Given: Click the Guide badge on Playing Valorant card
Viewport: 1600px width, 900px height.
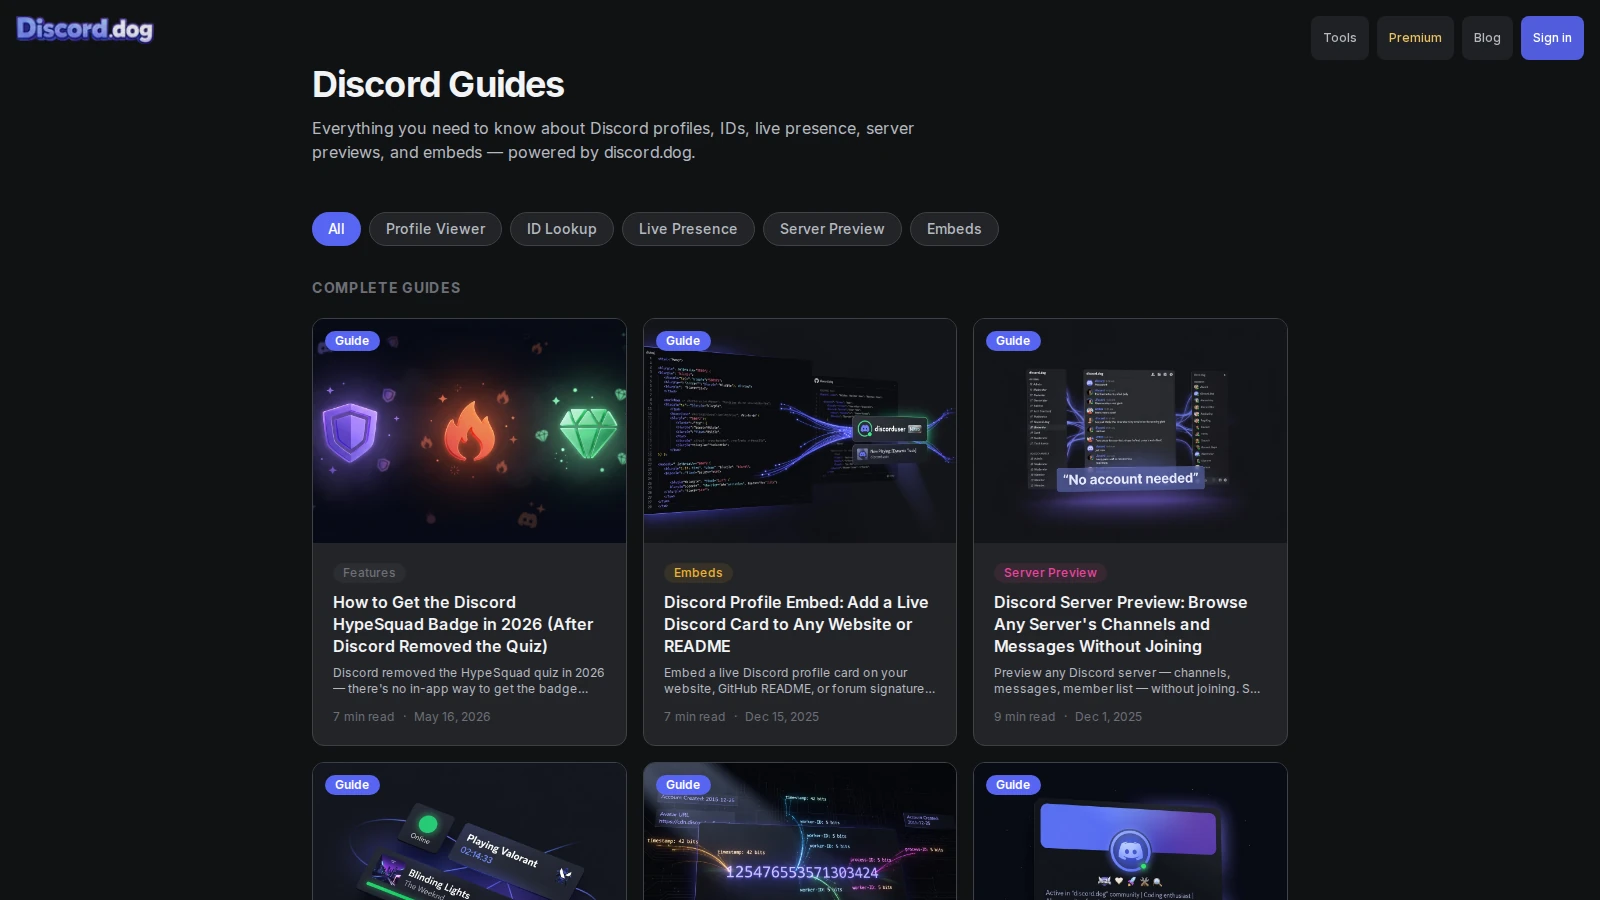Looking at the screenshot, I should 352,785.
